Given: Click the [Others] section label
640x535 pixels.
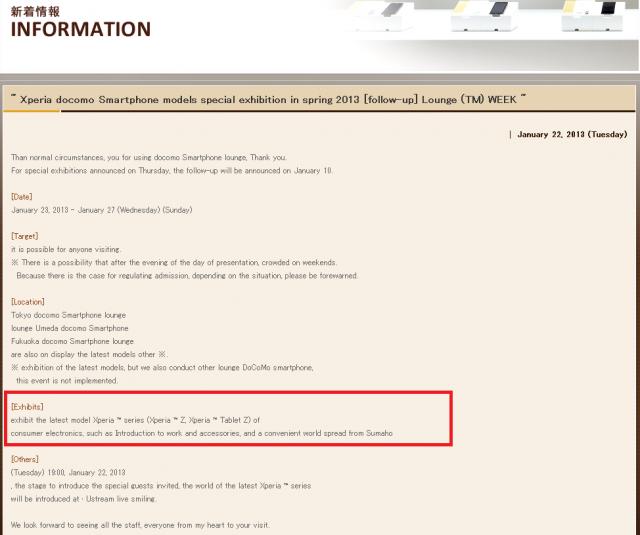Looking at the screenshot, I should pyautogui.click(x=25, y=459).
